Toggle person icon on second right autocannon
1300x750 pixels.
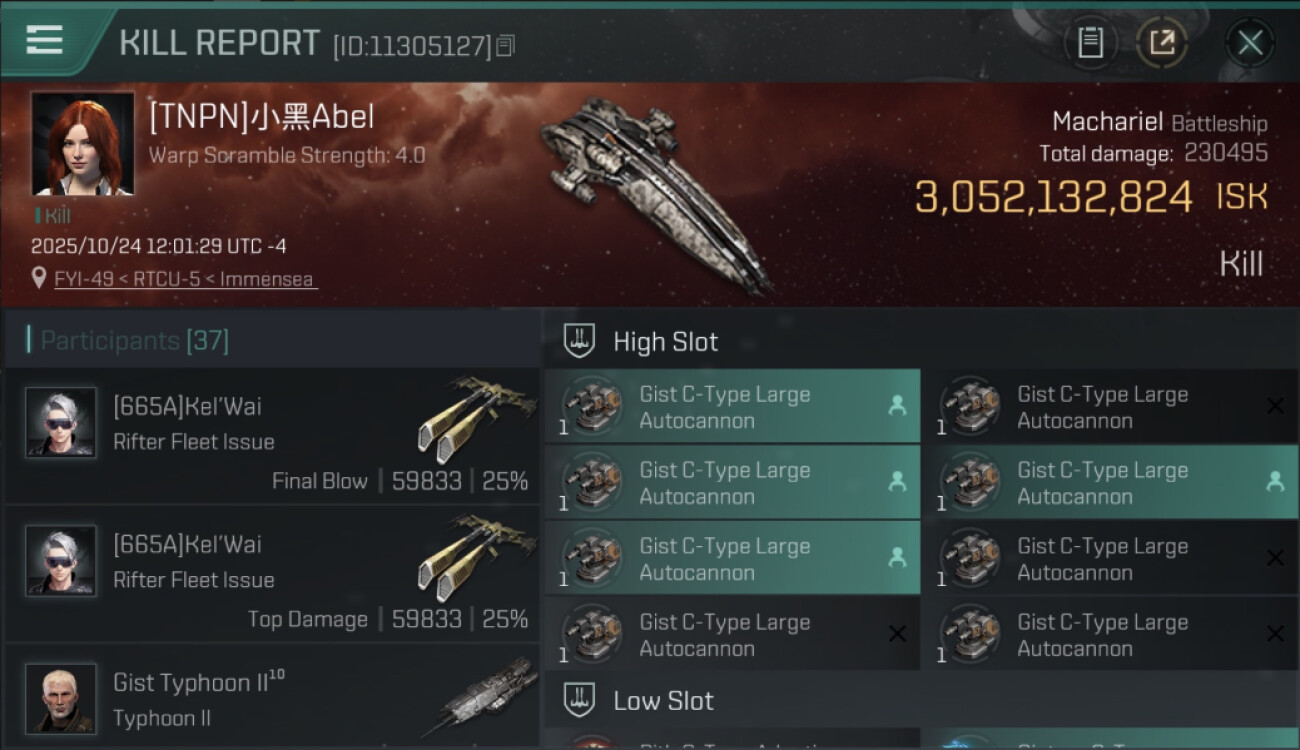(1275, 482)
